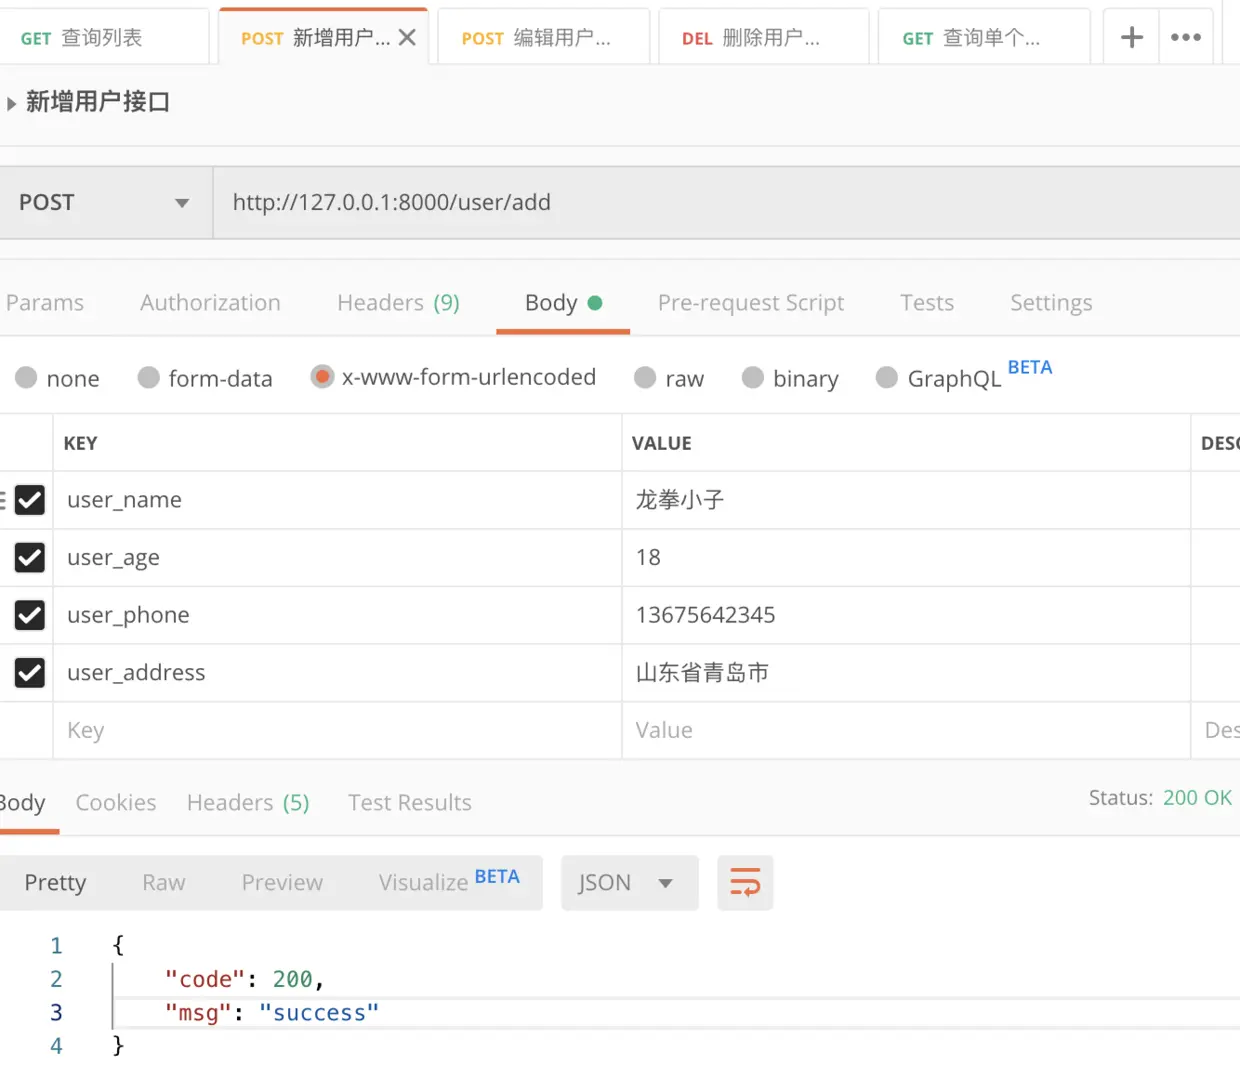Select the form-data body type
This screenshot has width=1240, height=1078.
pyautogui.click(x=148, y=377)
